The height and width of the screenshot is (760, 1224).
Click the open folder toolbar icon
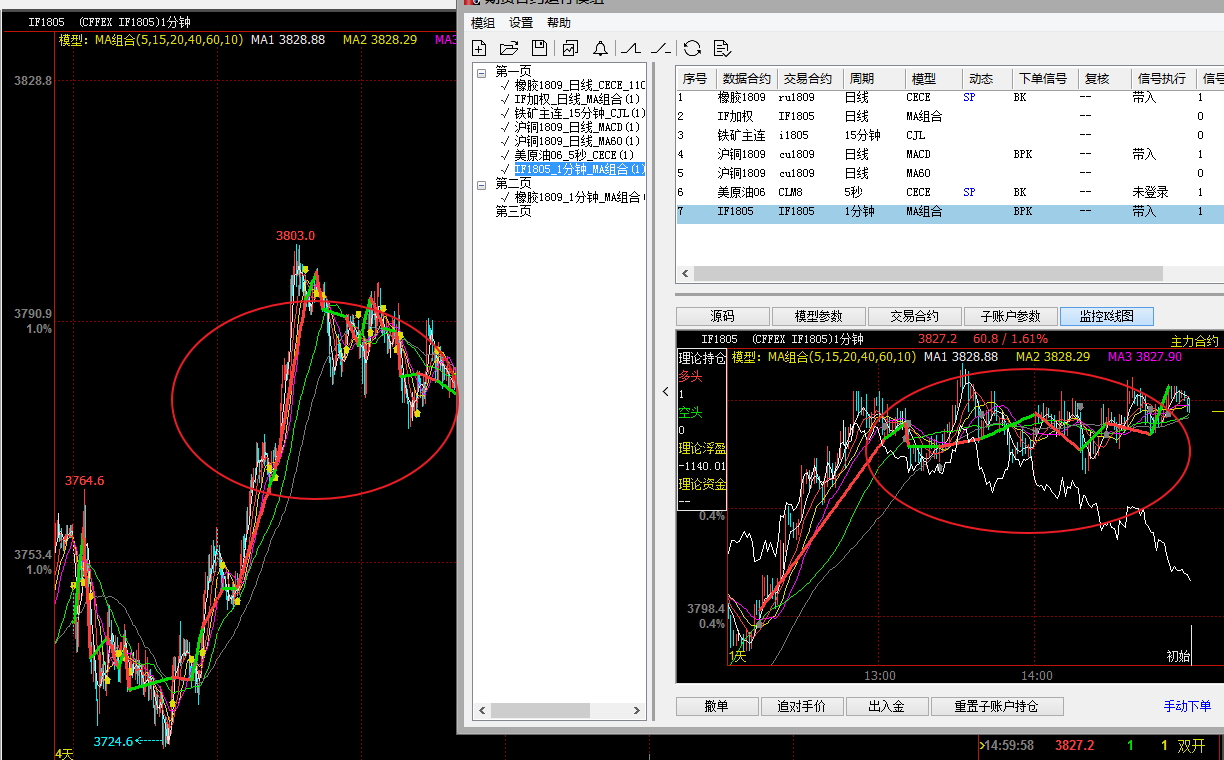pos(509,48)
